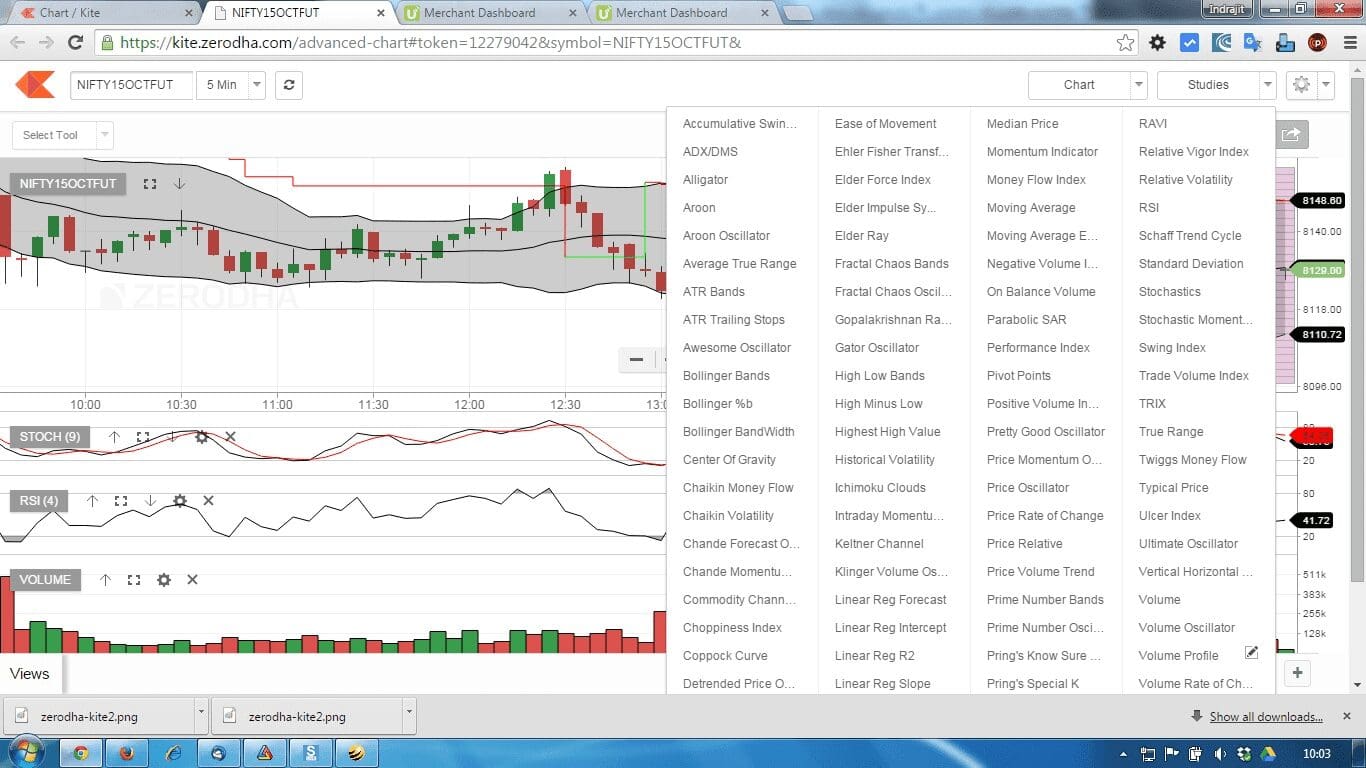The width and height of the screenshot is (1366, 768).
Task: Expand the Select Tool dropdown
Action: point(62,135)
